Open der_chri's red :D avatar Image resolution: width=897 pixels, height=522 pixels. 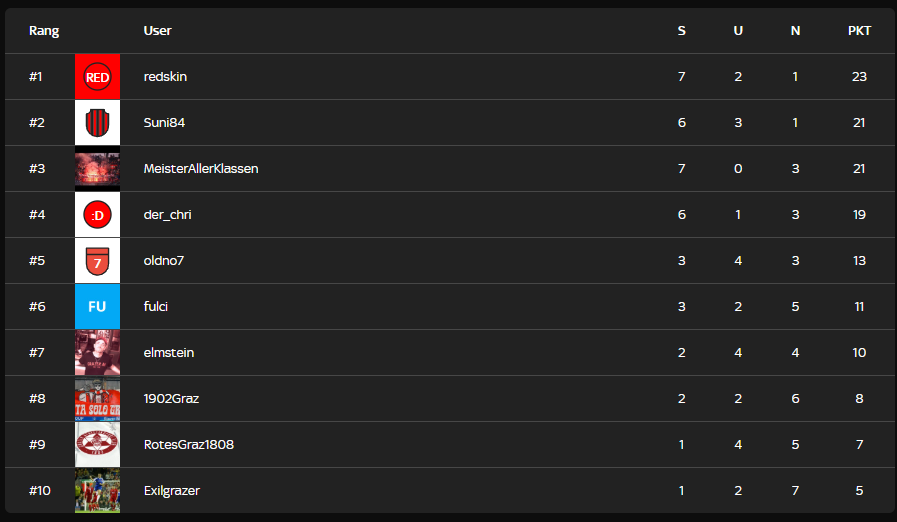click(x=97, y=215)
